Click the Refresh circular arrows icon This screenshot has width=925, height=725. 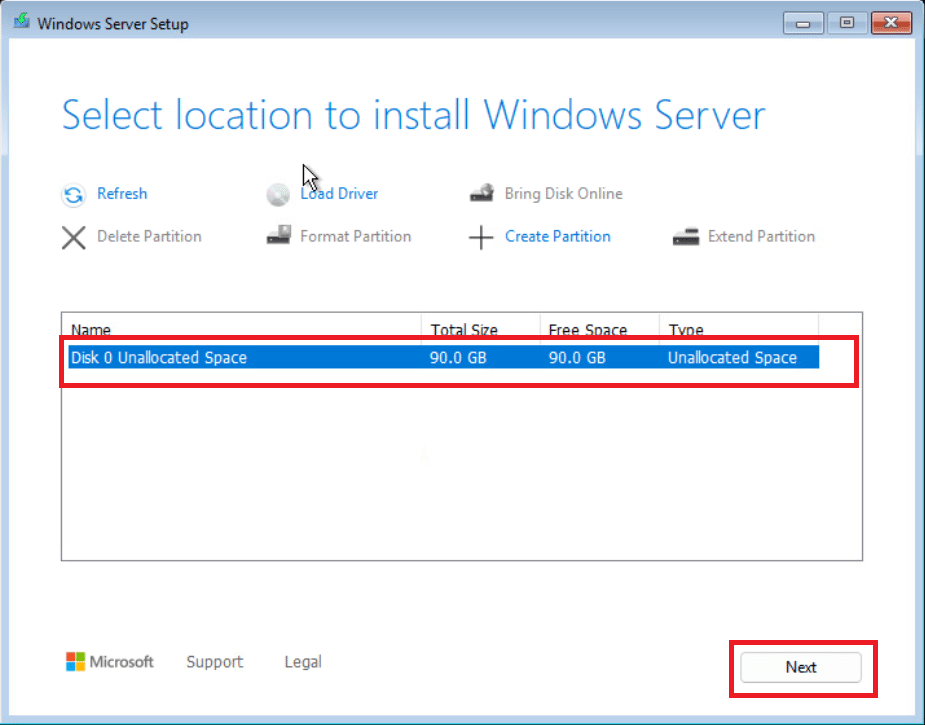coord(74,195)
